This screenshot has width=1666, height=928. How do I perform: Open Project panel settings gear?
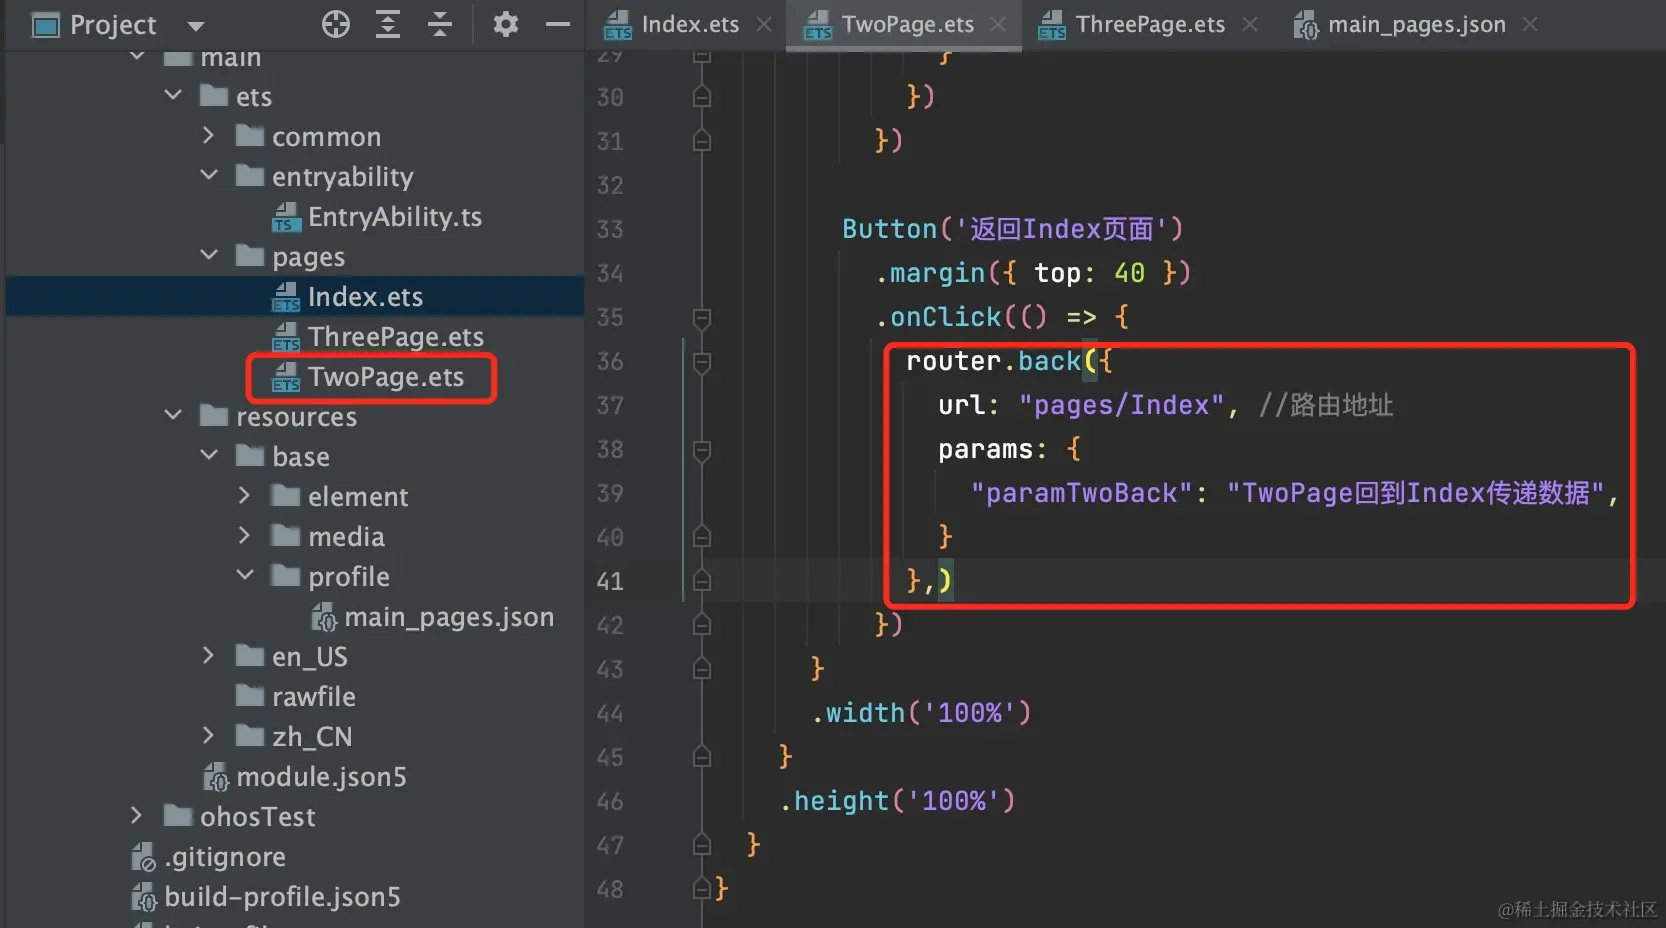(506, 24)
